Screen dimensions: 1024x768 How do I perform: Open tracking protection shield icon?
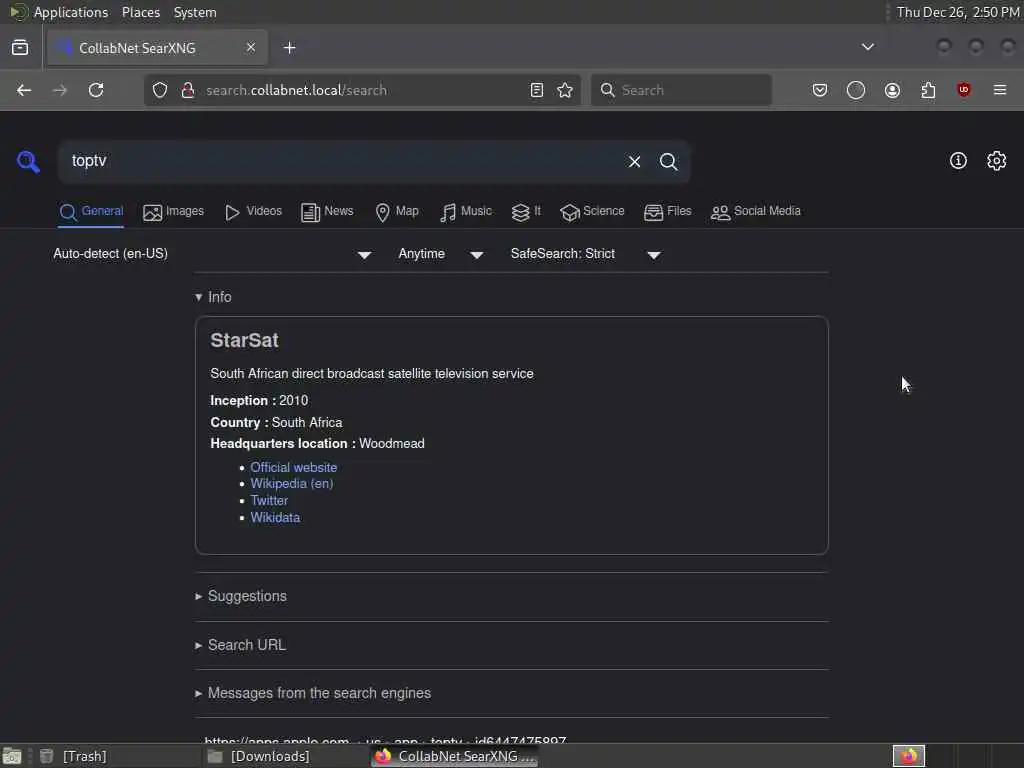tap(160, 90)
